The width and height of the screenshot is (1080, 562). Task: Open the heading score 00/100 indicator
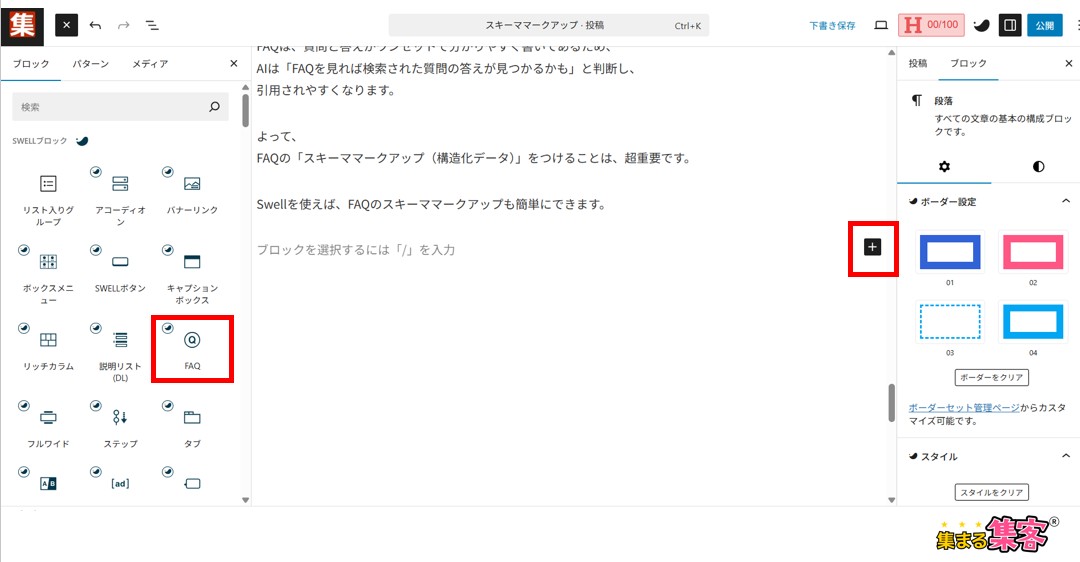[931, 25]
